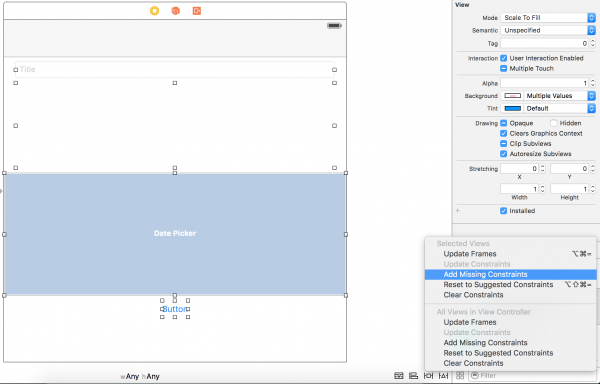Image resolution: width=600 pixels, height=384 pixels.
Task: Open the Semantic dropdown Unspecified
Action: [x=548, y=30]
